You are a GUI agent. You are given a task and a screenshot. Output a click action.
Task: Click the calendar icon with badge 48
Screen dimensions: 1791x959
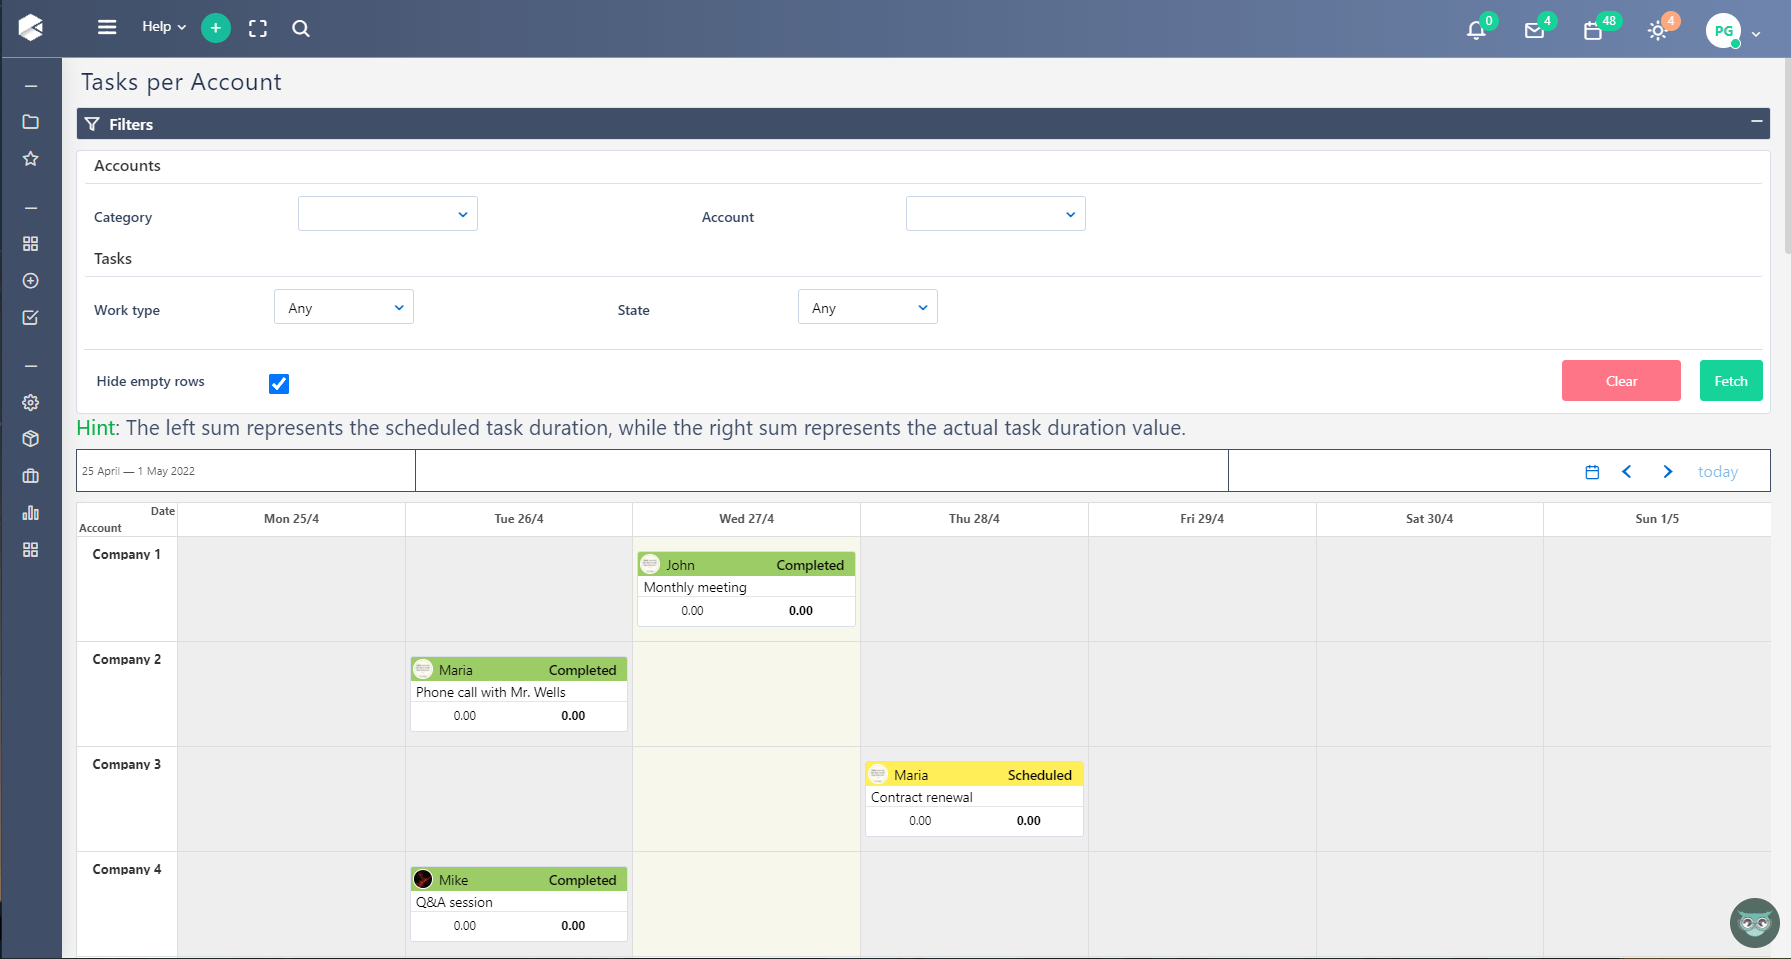(x=1593, y=30)
